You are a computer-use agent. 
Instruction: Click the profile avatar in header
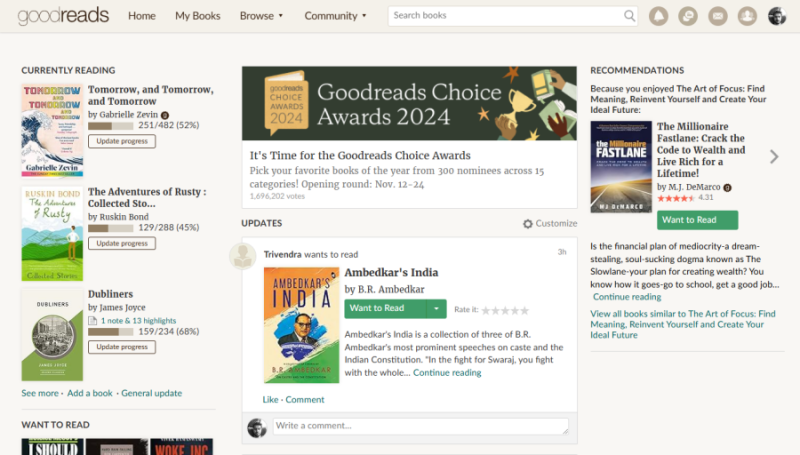[x=777, y=16]
